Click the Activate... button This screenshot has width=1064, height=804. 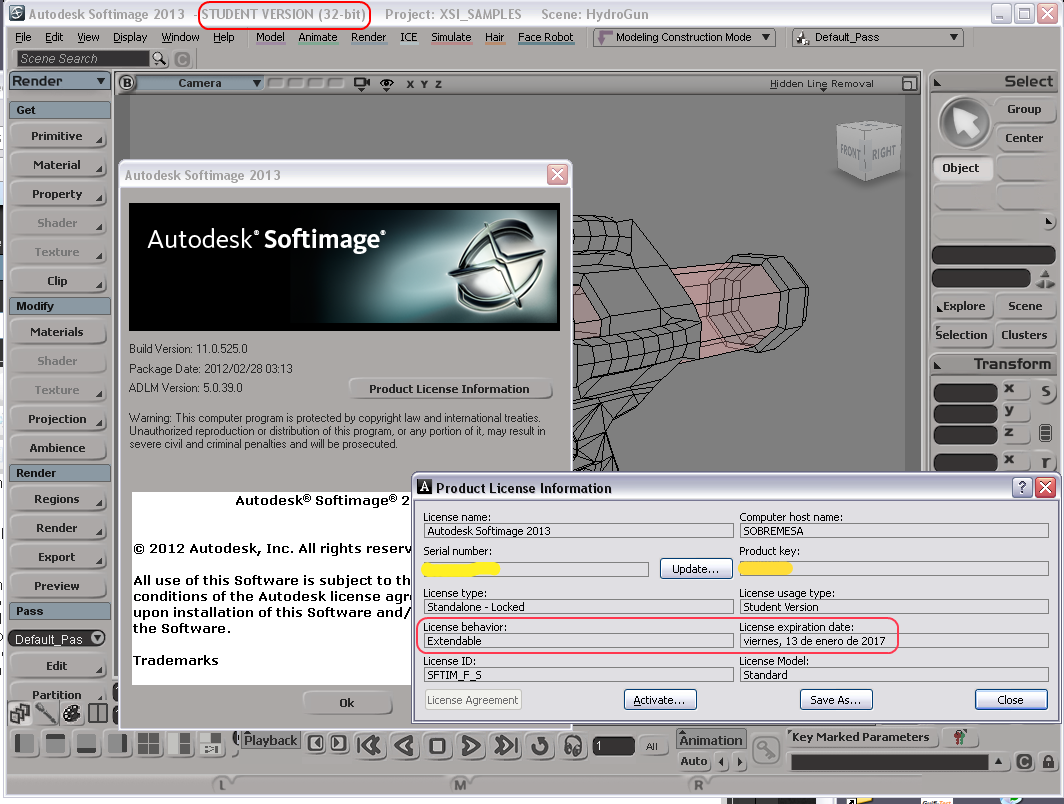(x=660, y=700)
